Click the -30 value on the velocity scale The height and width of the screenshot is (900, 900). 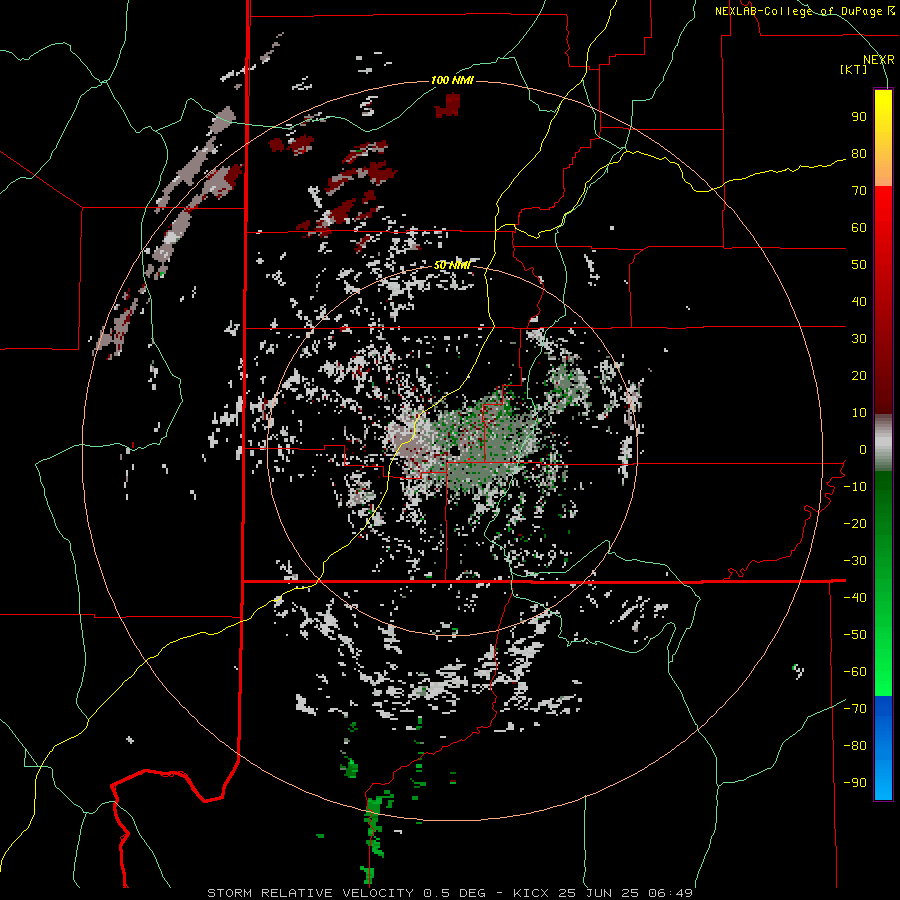[x=855, y=561]
